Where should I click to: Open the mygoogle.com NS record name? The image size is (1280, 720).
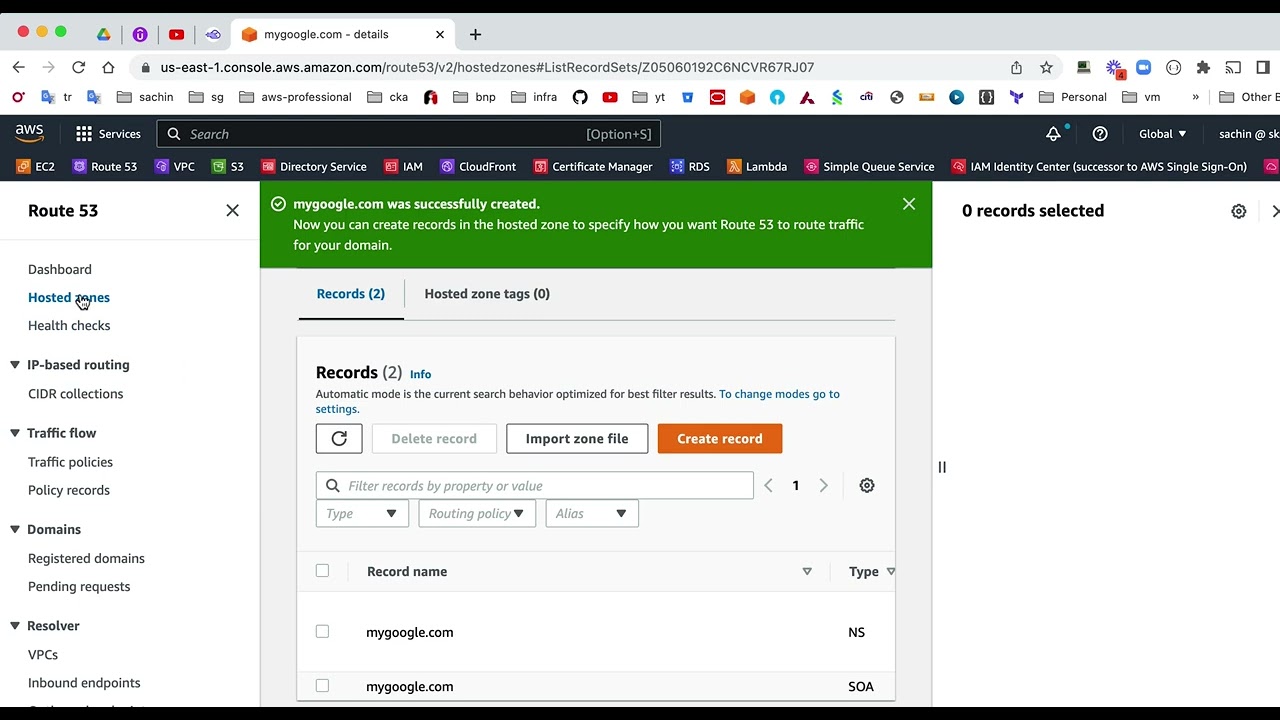point(410,632)
